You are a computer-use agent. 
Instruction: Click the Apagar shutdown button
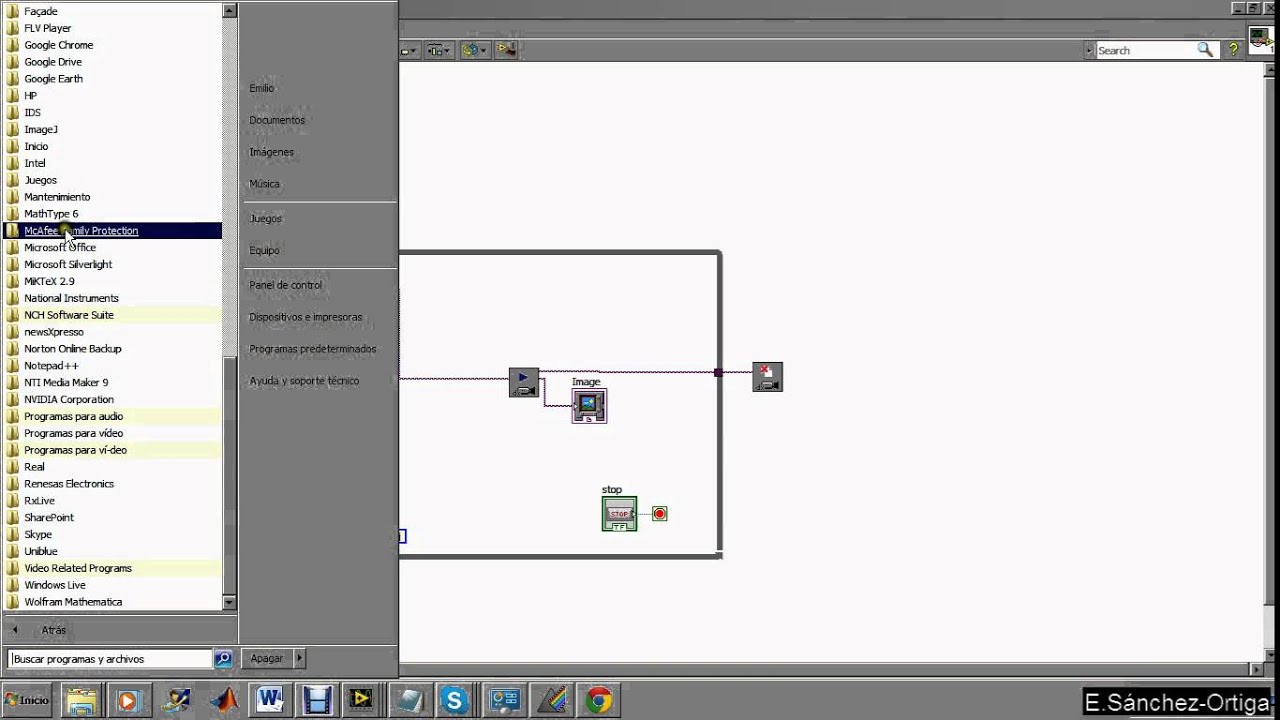click(268, 659)
